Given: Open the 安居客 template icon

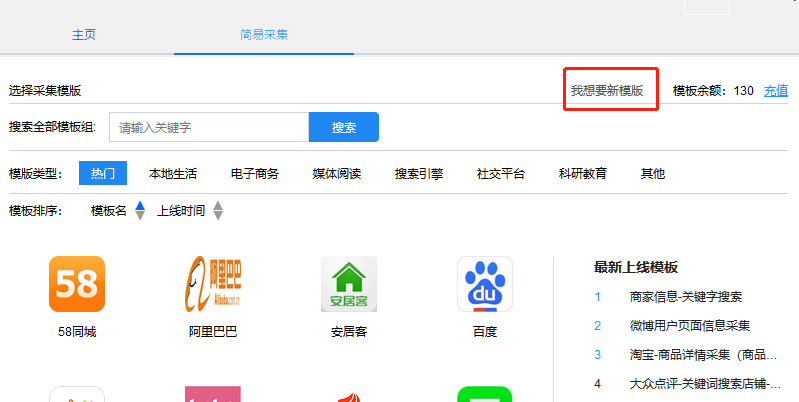Looking at the screenshot, I should [349, 284].
